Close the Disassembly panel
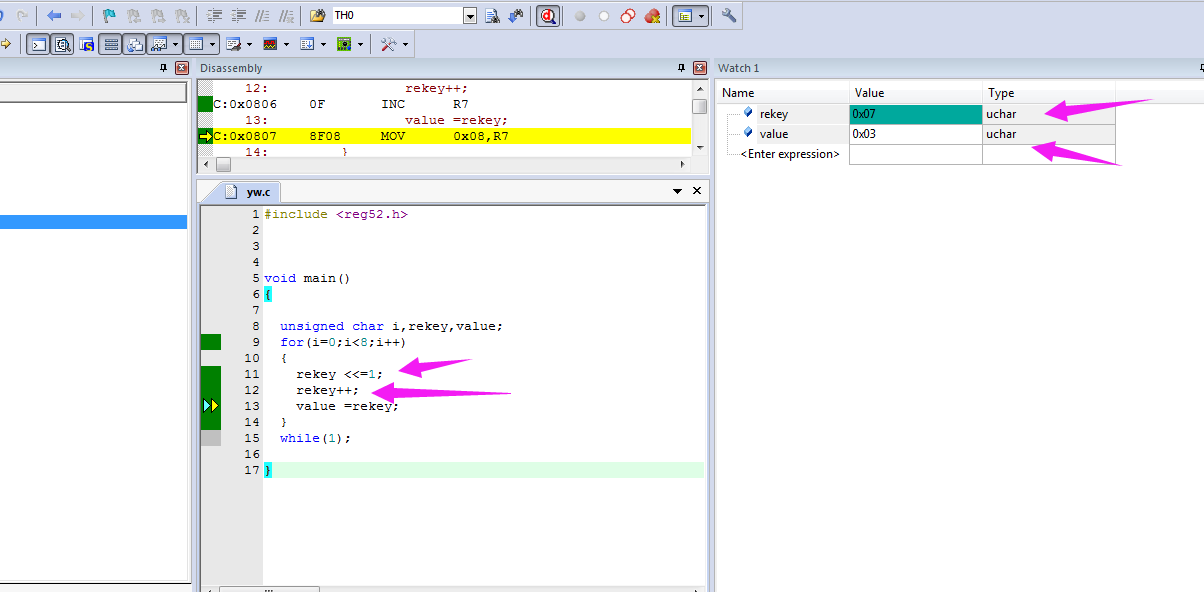The width and height of the screenshot is (1204, 592). 698,68
